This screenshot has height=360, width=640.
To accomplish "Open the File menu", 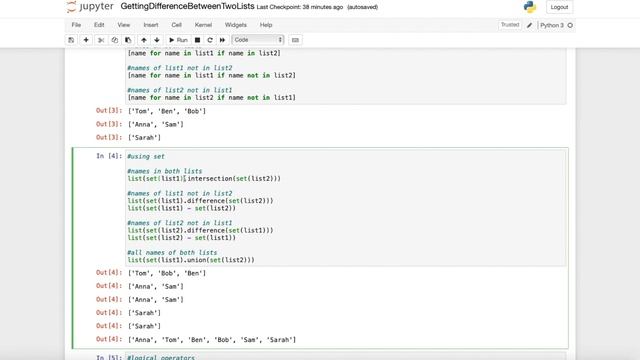I will 76,25.
